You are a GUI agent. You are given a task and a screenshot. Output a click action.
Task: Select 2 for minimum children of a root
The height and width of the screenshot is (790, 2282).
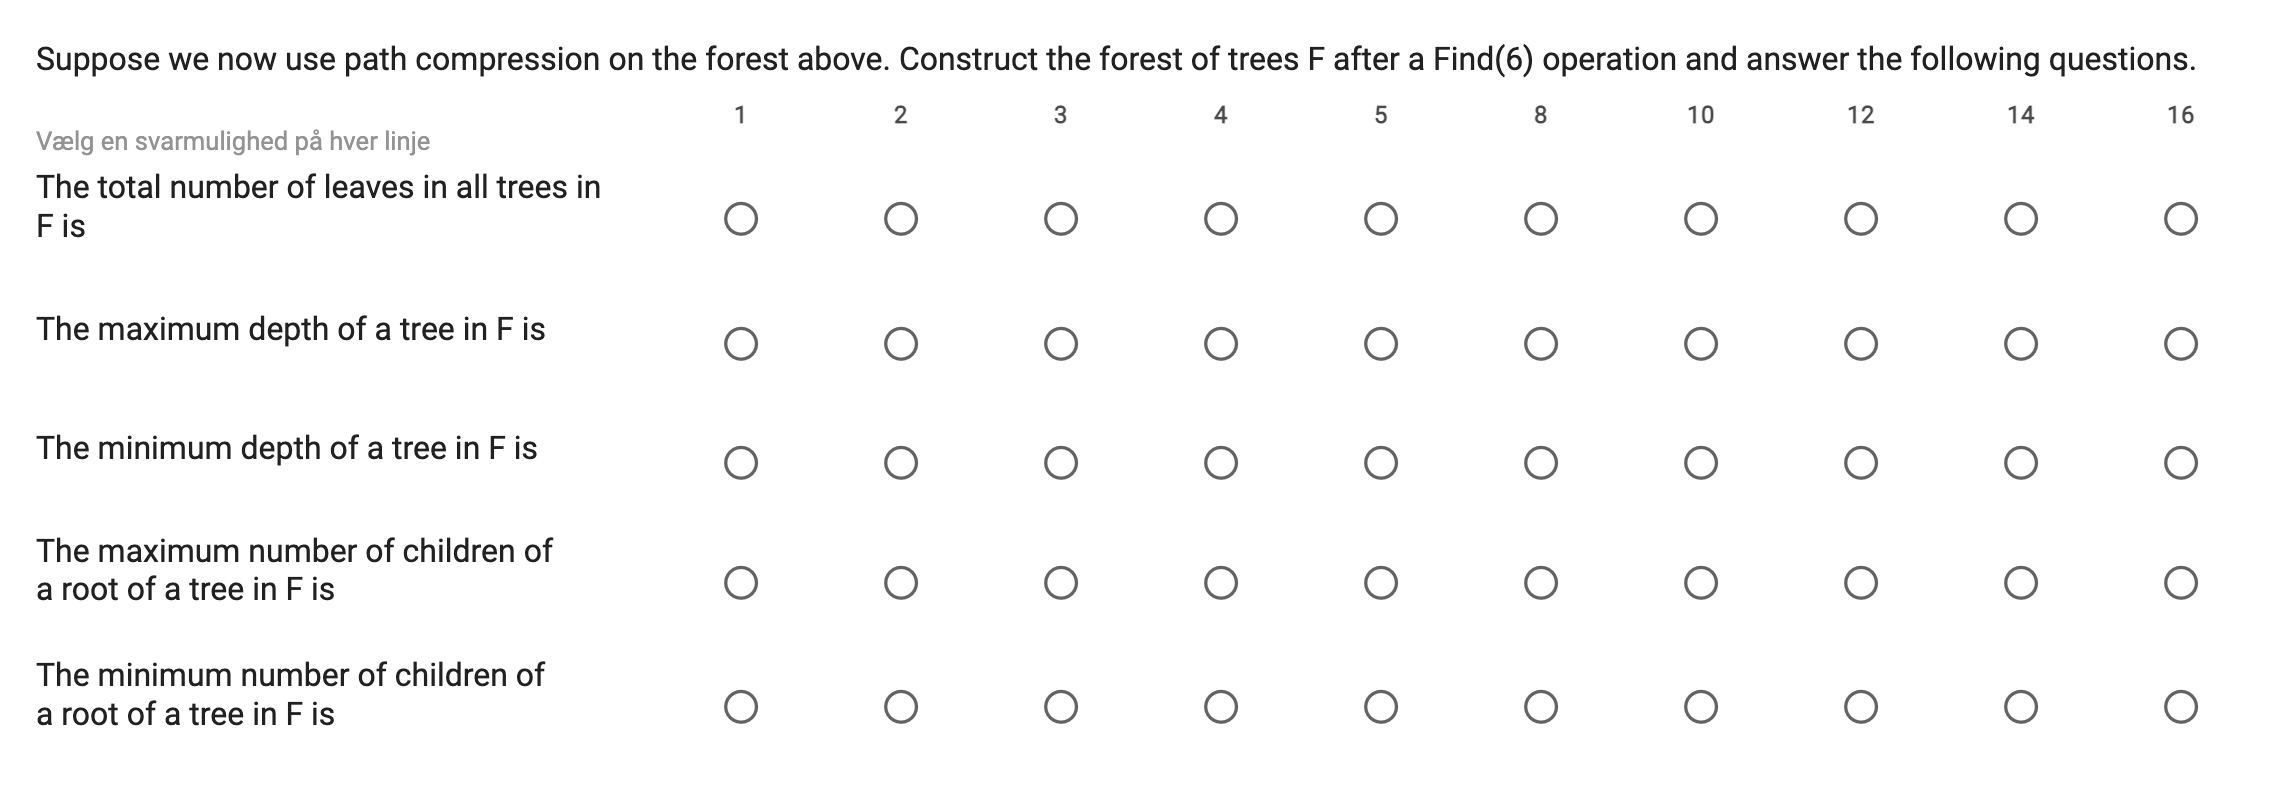(901, 708)
